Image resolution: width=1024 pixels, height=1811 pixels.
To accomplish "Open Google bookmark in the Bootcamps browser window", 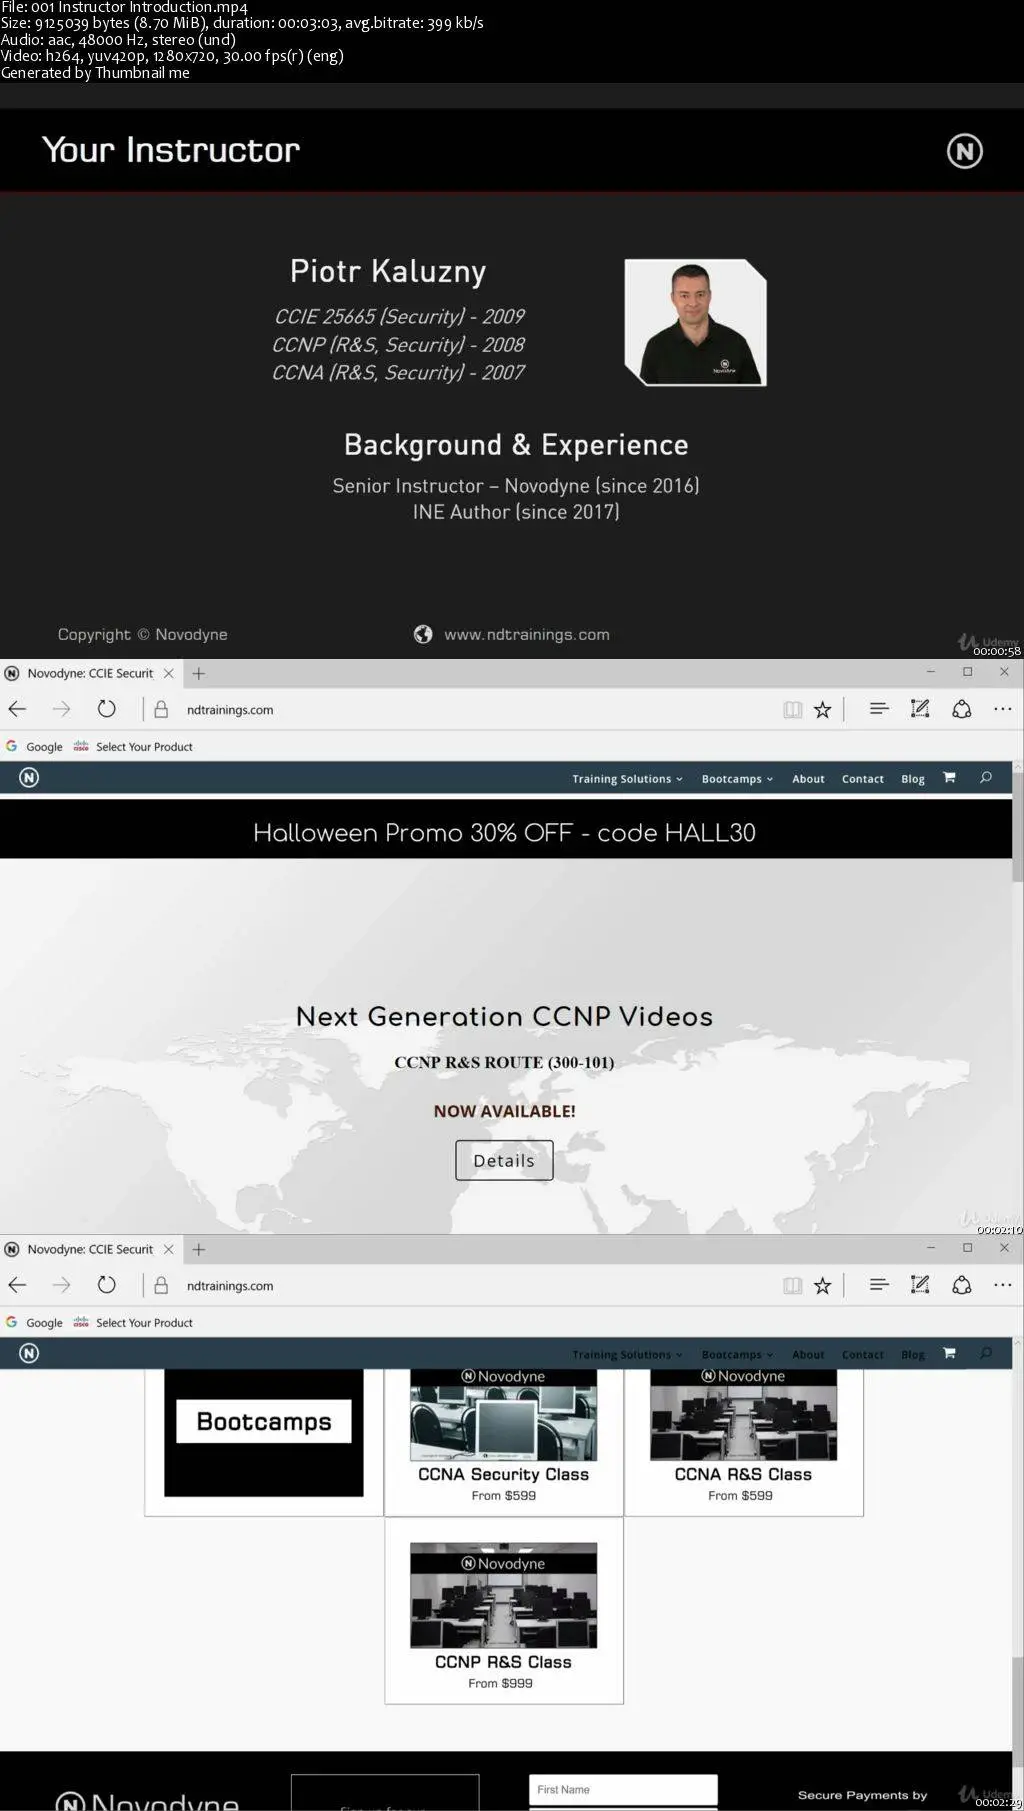I will tap(35, 1323).
